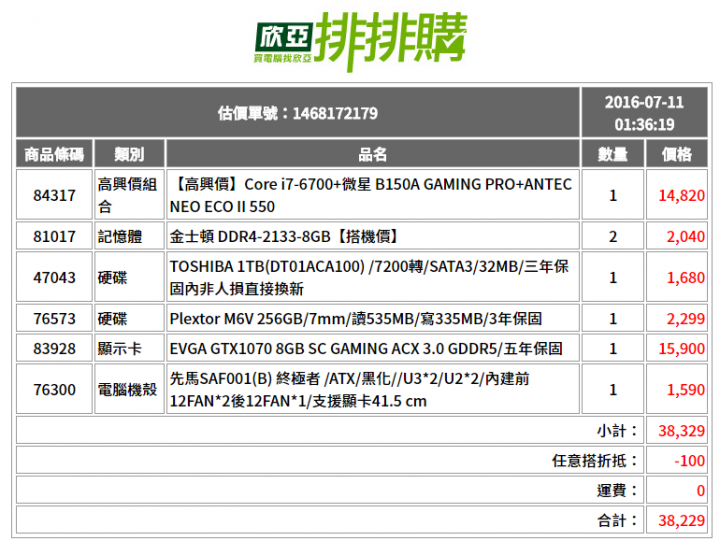Select product code 84317

(54, 195)
